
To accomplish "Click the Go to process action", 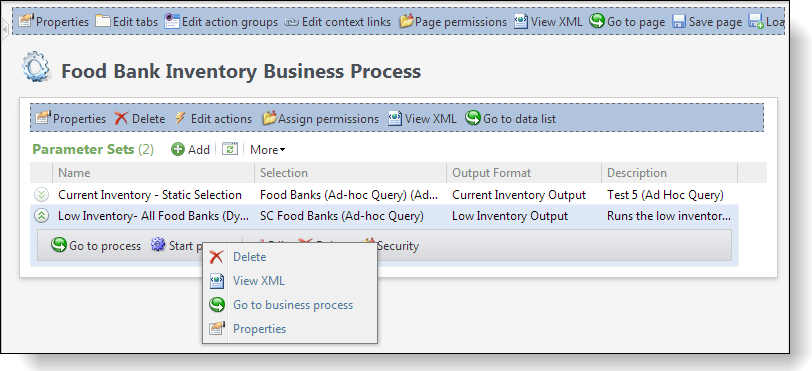I will pyautogui.click(x=96, y=246).
